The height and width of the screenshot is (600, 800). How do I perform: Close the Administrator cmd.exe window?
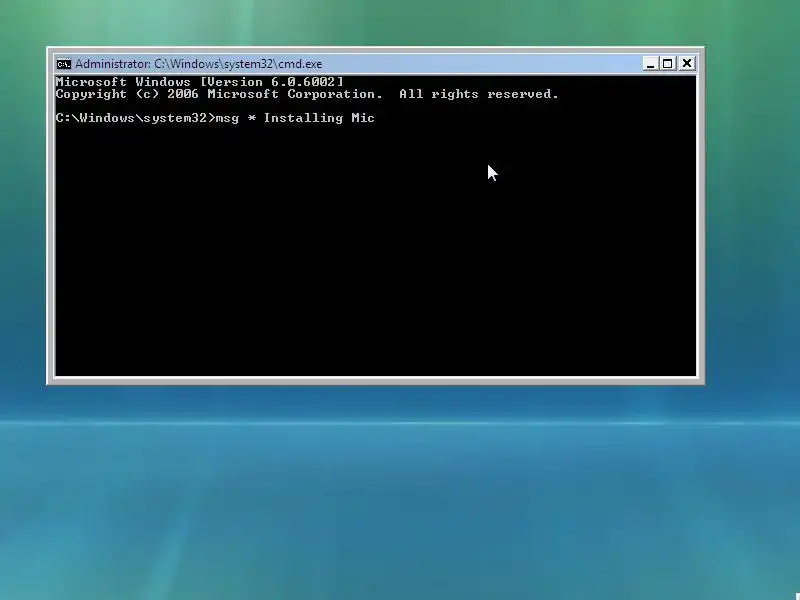(687, 64)
